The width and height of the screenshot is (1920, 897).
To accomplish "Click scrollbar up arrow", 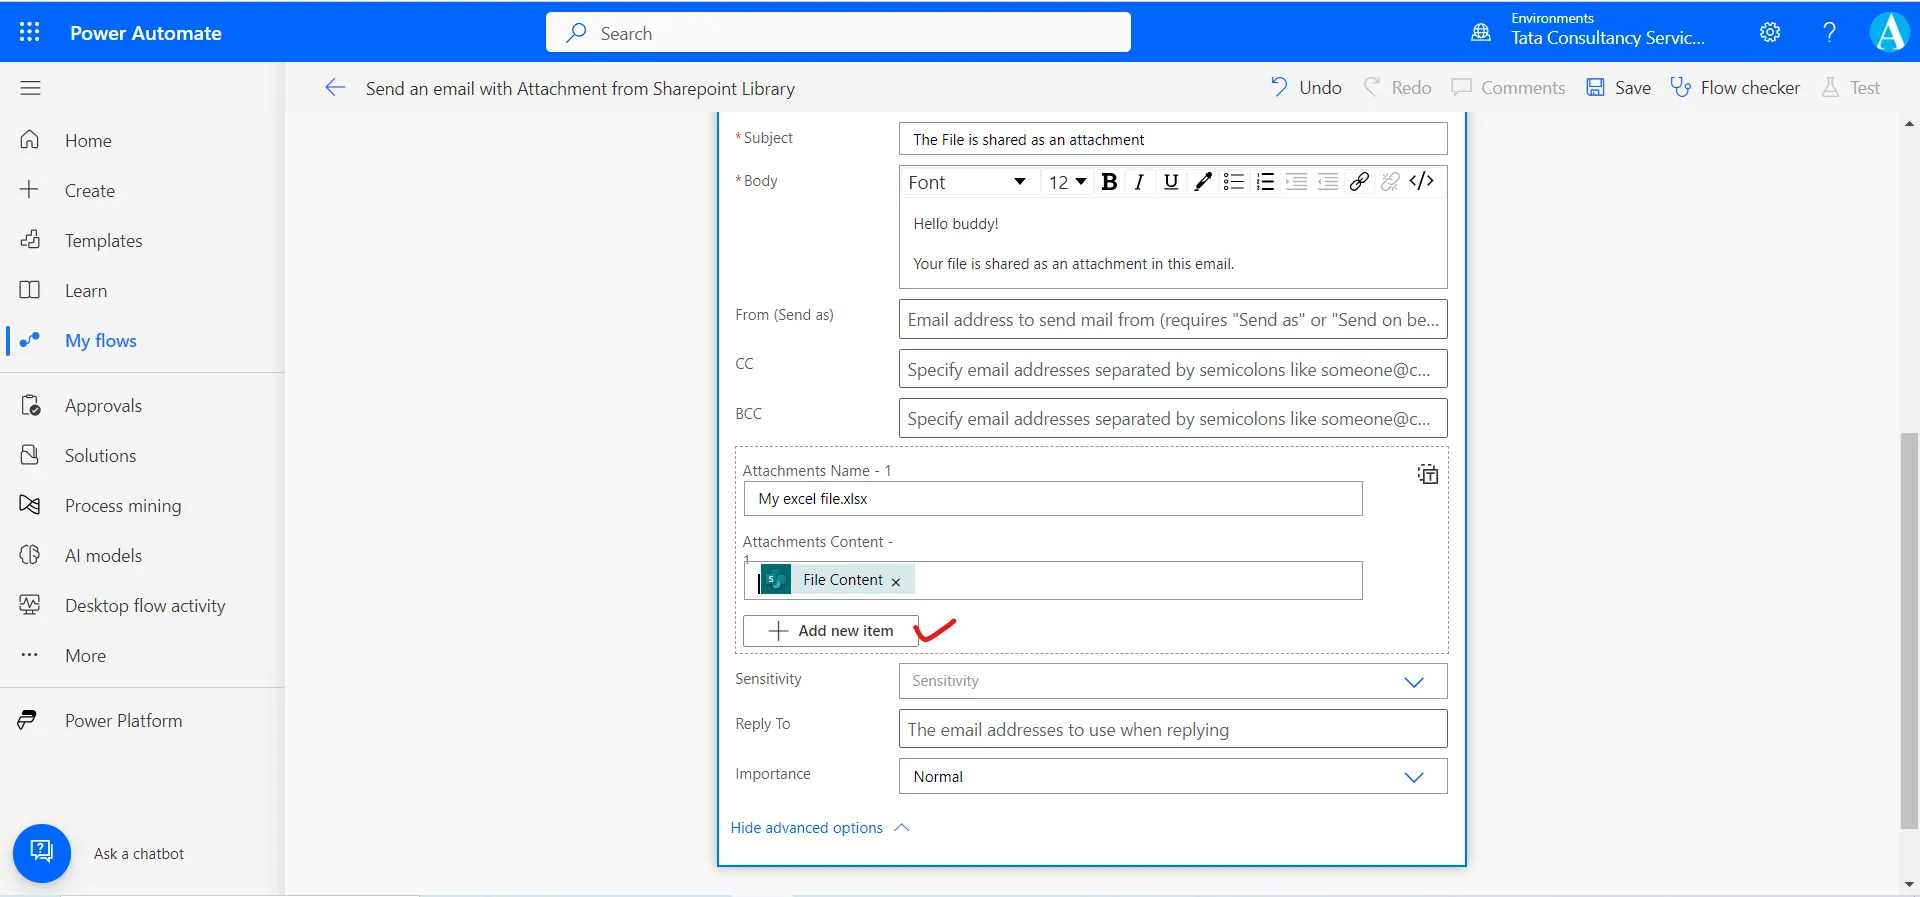I will 1909,124.
